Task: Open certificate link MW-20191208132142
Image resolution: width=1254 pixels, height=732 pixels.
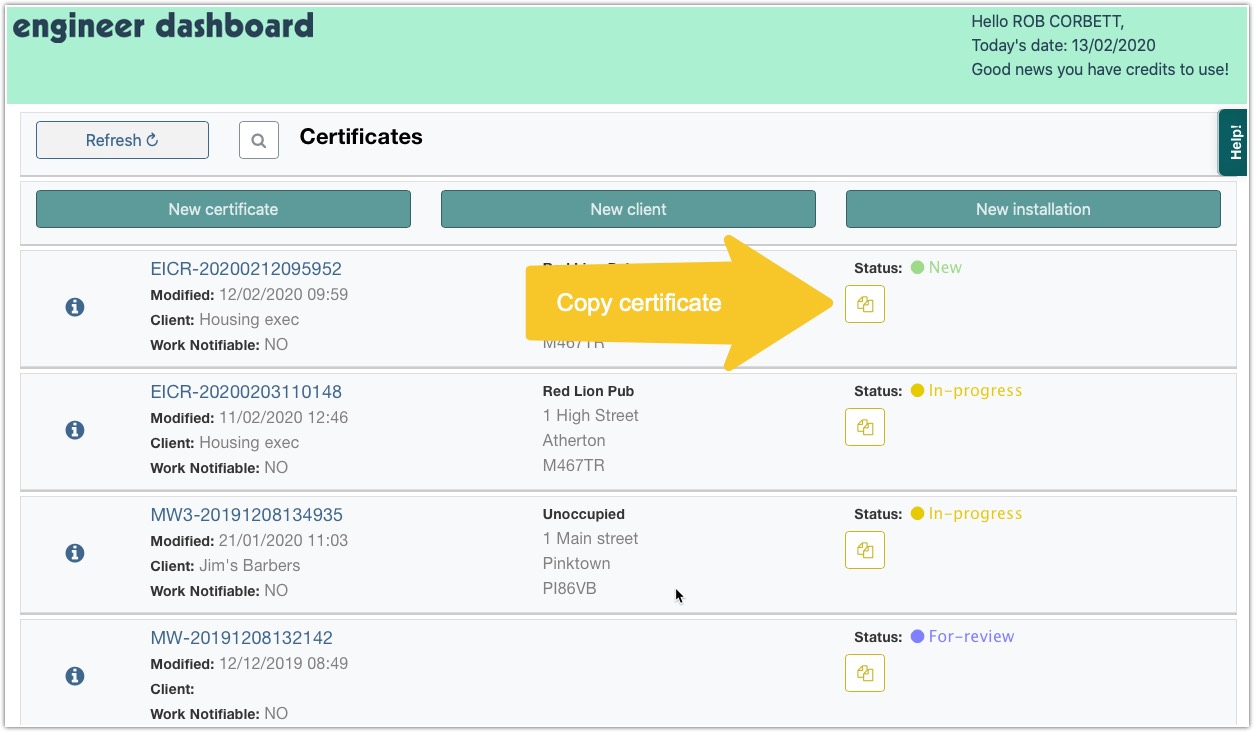Action: click(x=241, y=638)
